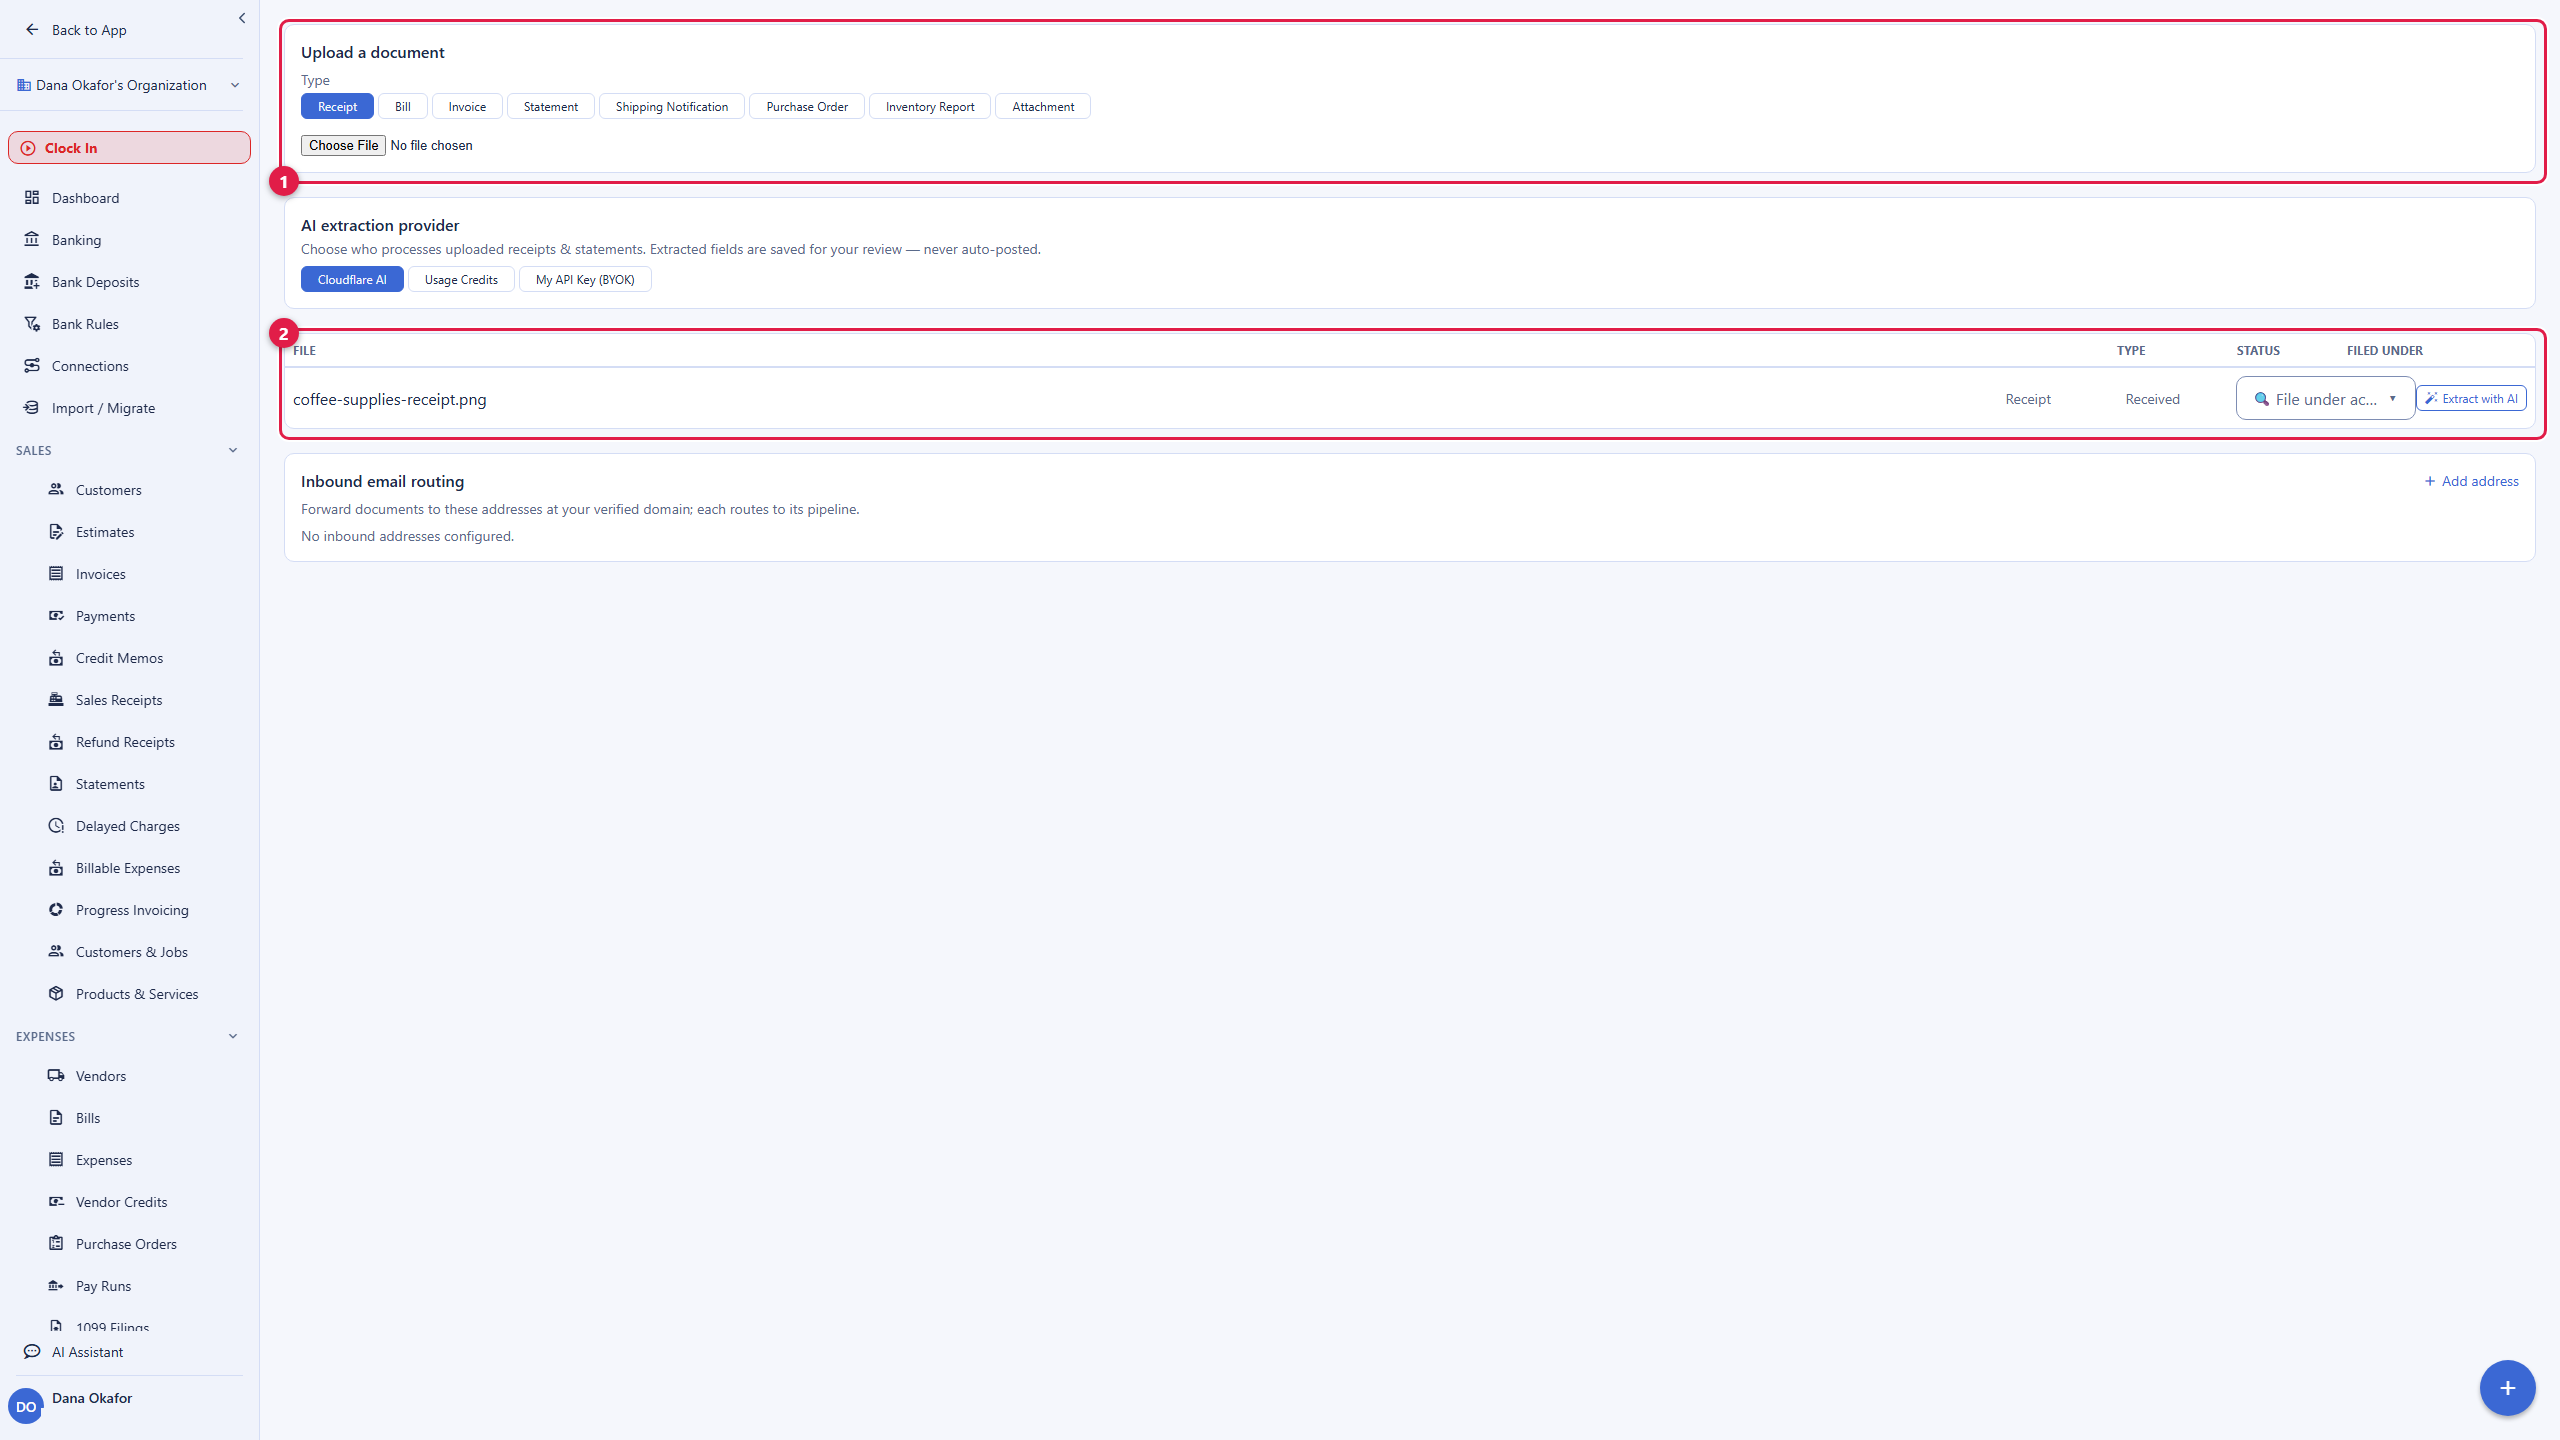Click Extract with AI for coffee-supplies-receipt.png

[2471, 399]
